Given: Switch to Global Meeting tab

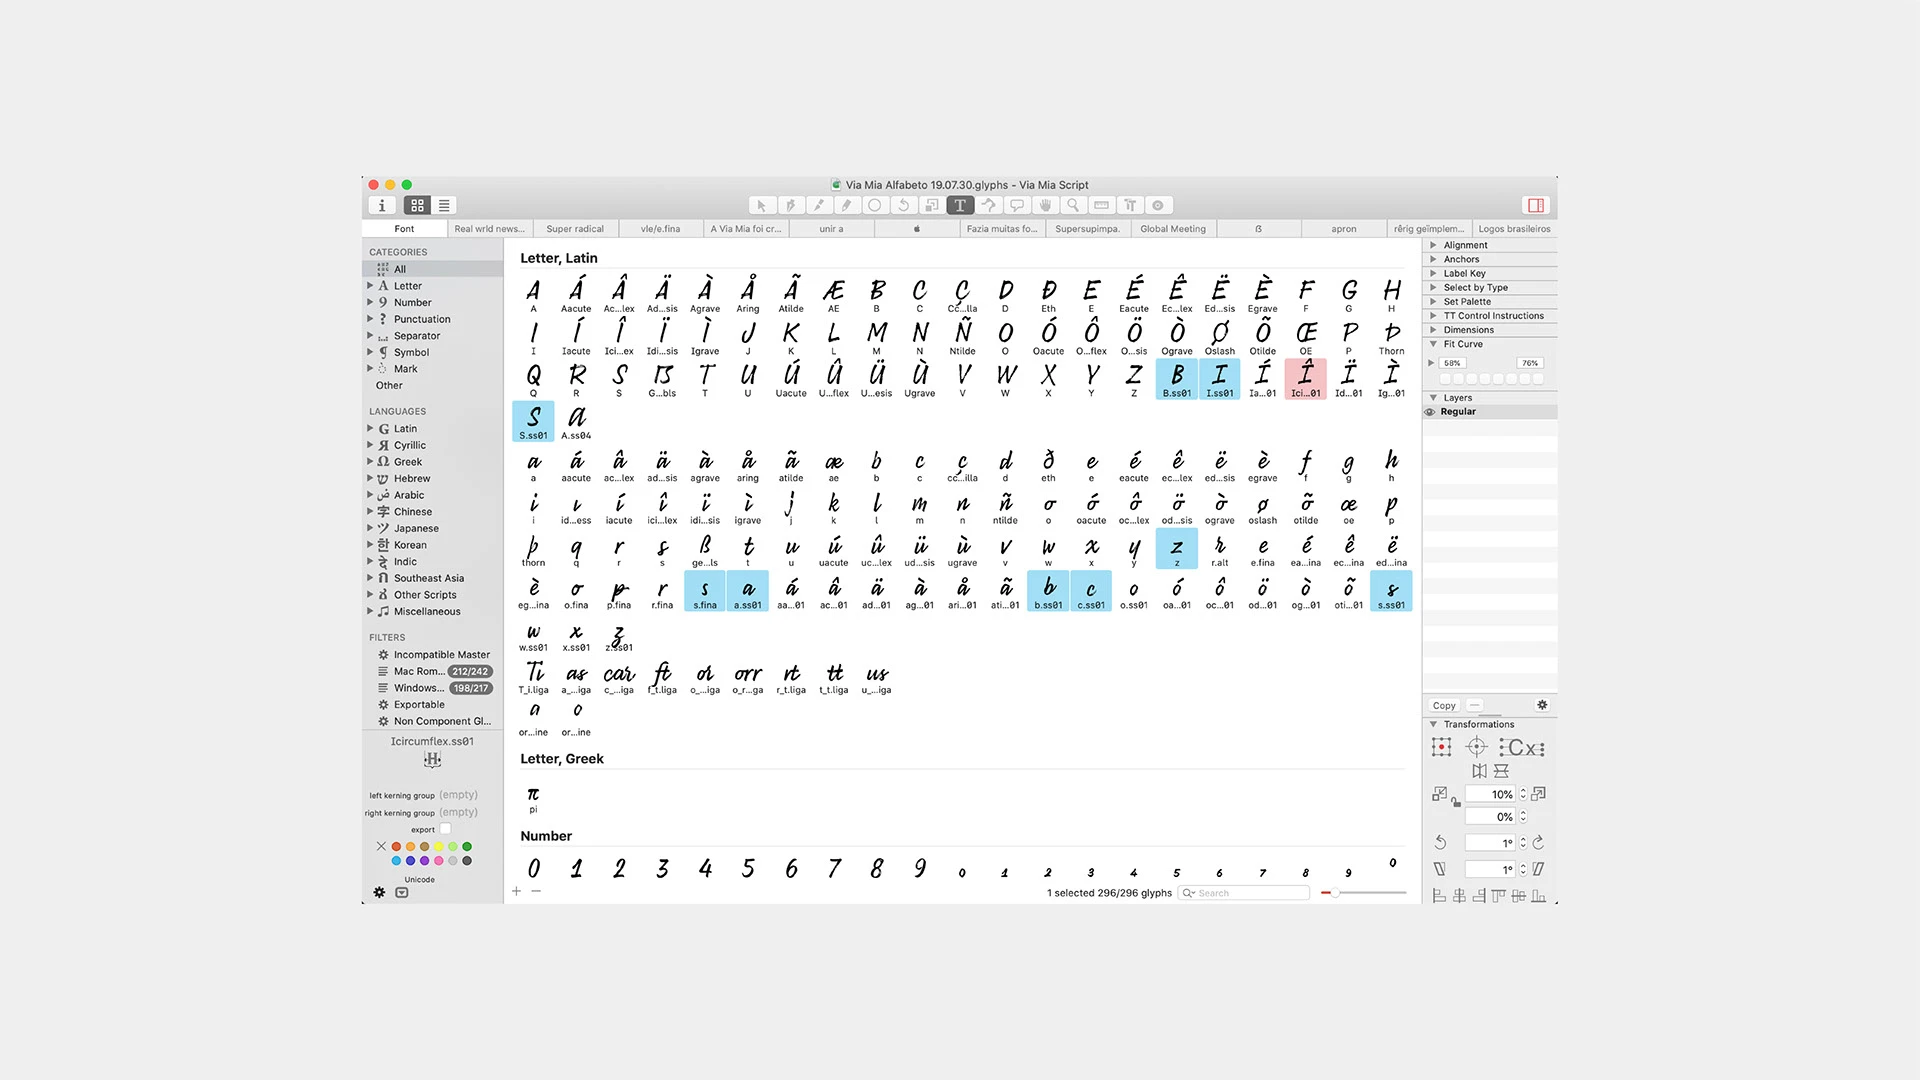Looking at the screenshot, I should tap(1173, 229).
